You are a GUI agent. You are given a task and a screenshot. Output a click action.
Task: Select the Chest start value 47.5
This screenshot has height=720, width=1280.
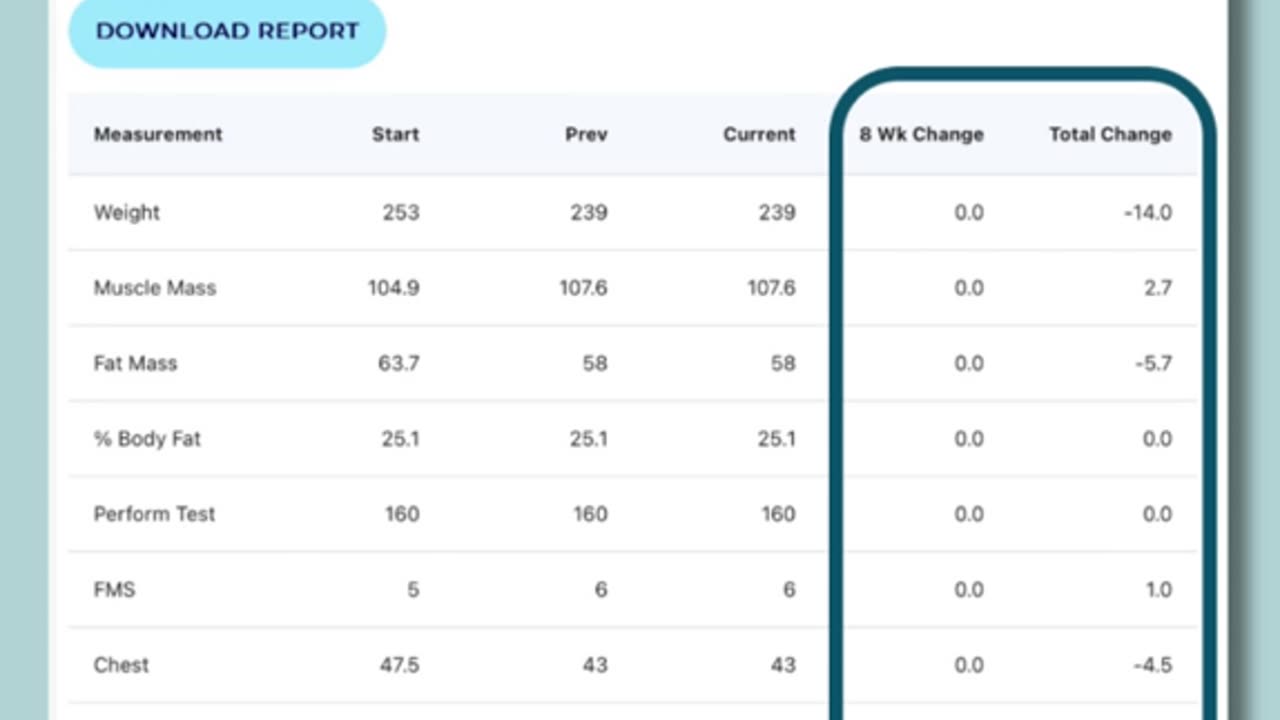(400, 665)
